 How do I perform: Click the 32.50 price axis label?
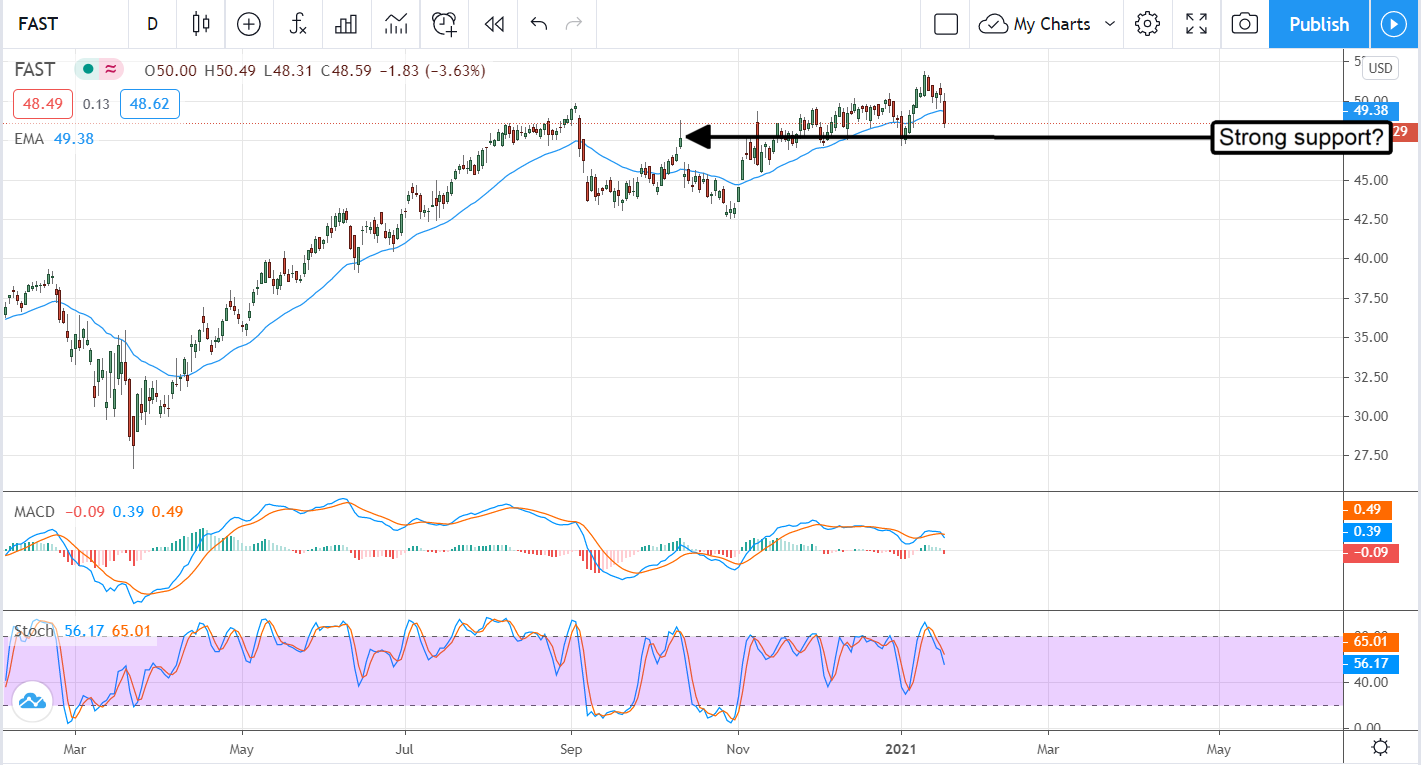pyautogui.click(x=1371, y=377)
